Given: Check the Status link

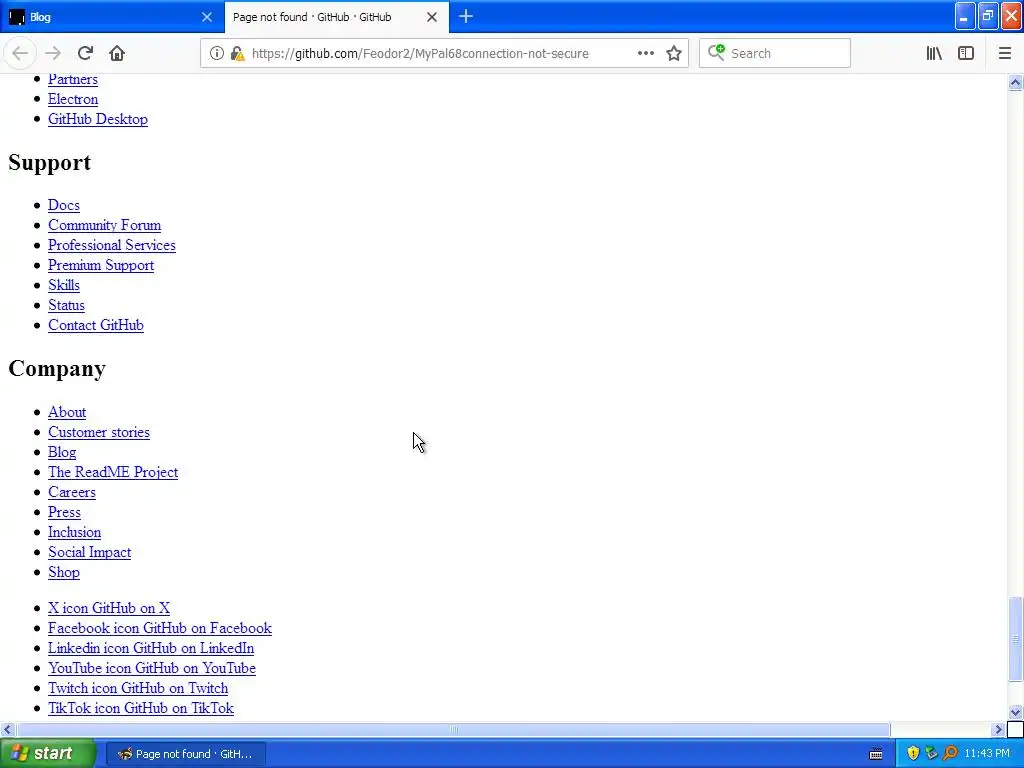Looking at the screenshot, I should [67, 305].
